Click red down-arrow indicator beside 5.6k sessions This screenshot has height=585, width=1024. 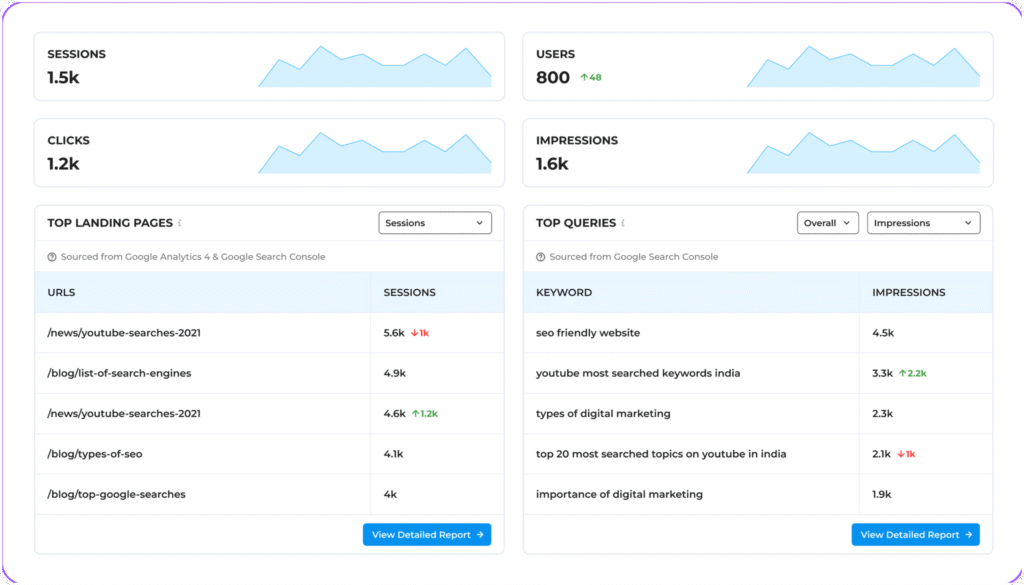(414, 333)
